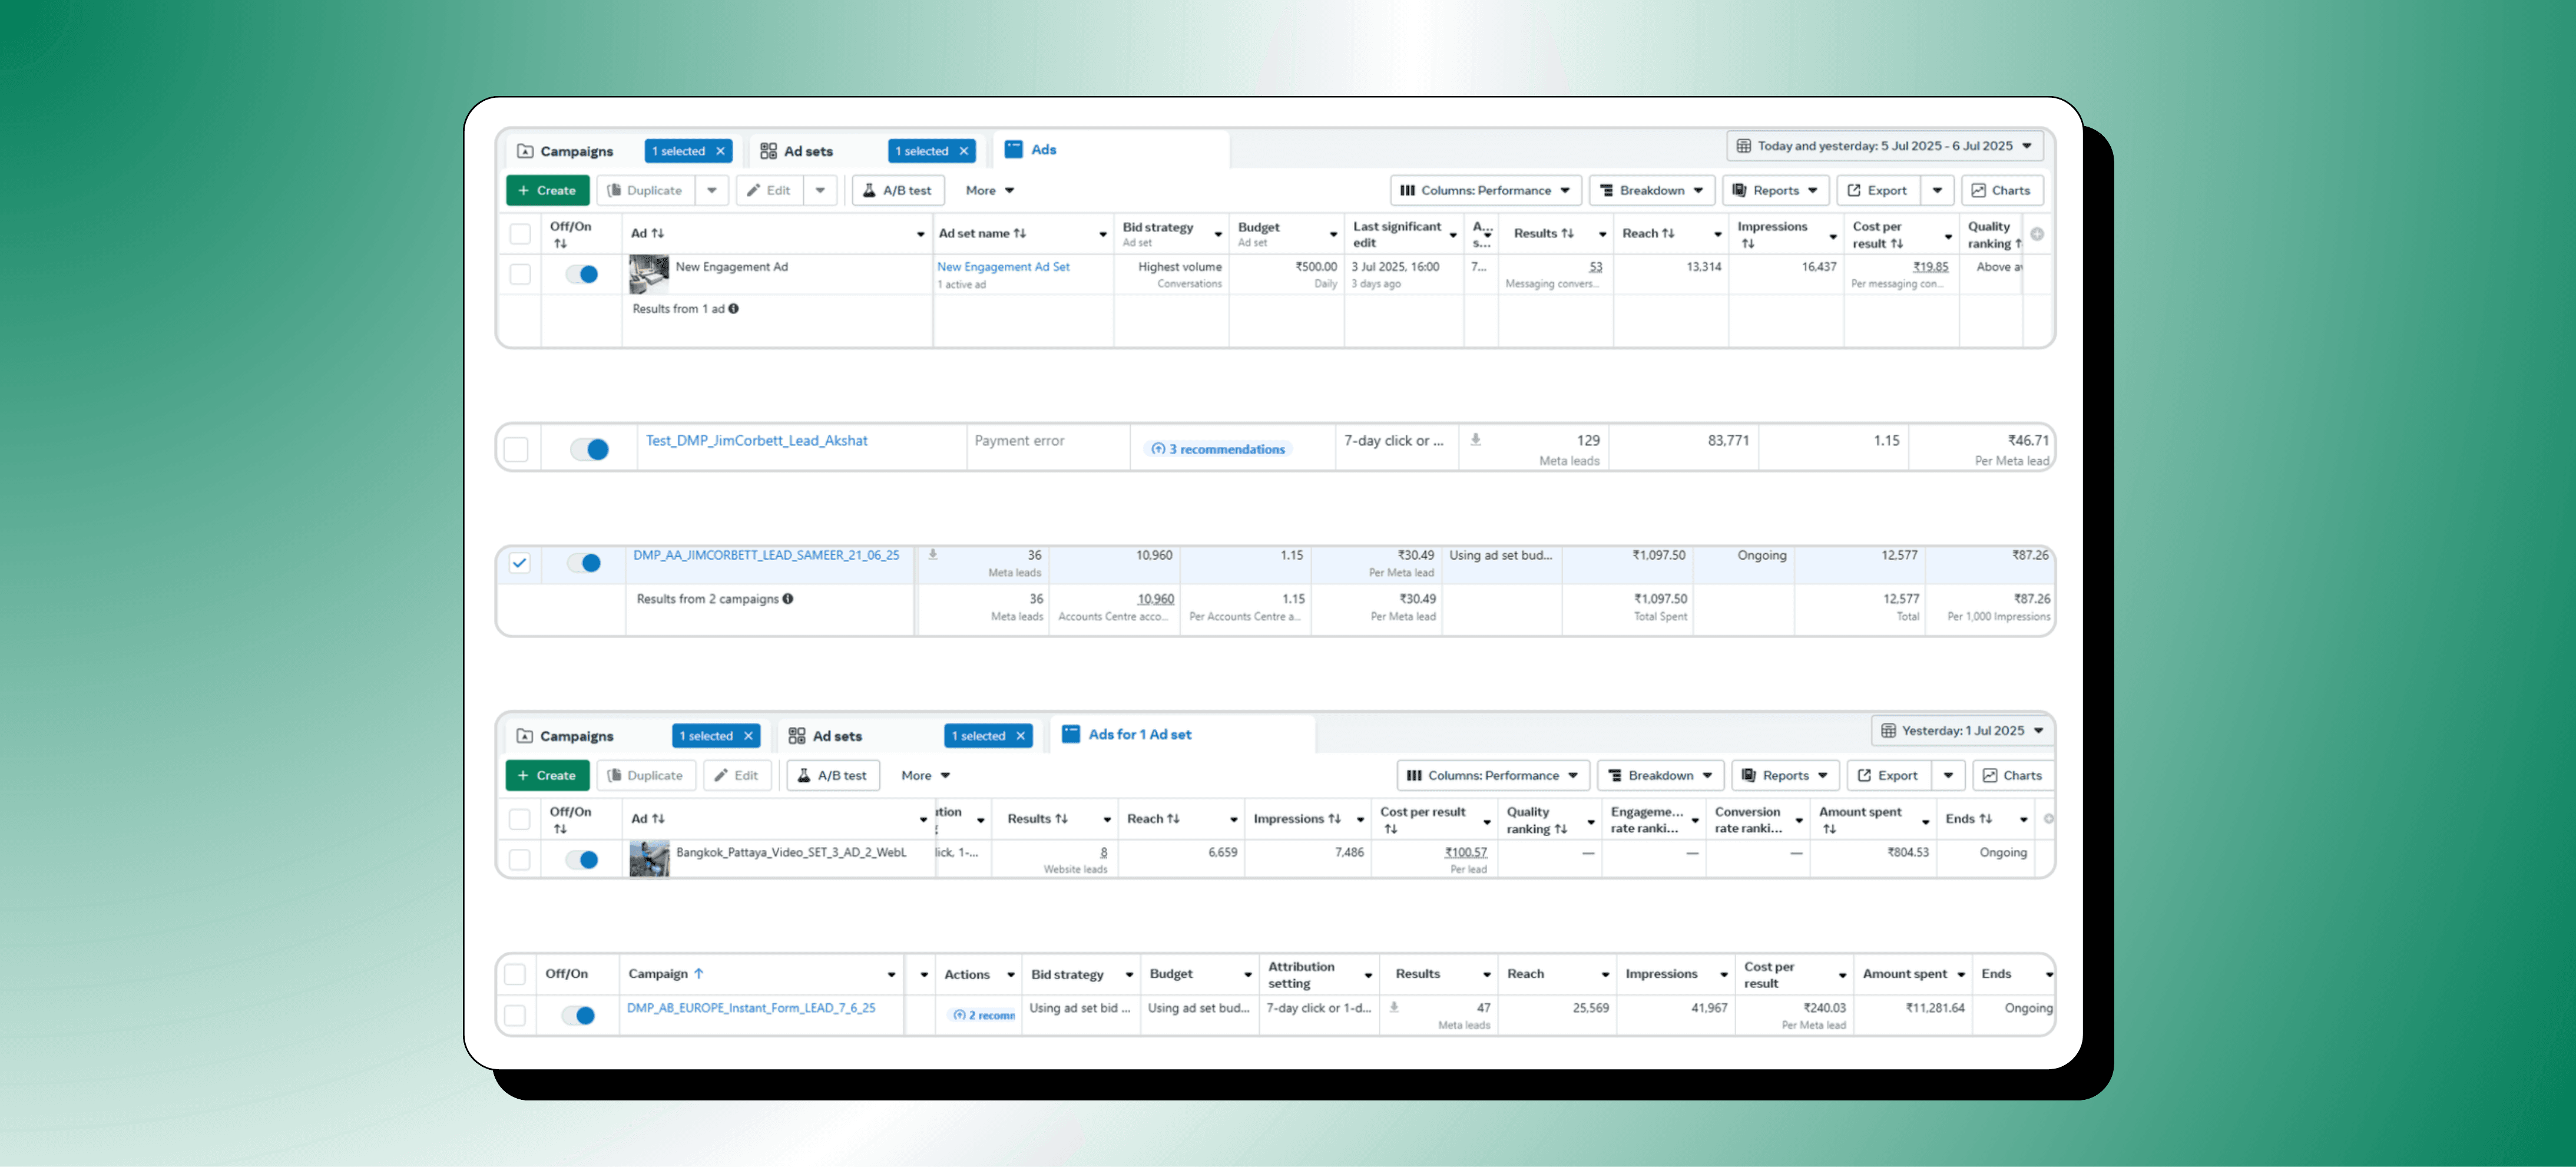The height and width of the screenshot is (1167, 2576).
Task: Click the green Create button in top panel
Action: pyautogui.click(x=547, y=190)
